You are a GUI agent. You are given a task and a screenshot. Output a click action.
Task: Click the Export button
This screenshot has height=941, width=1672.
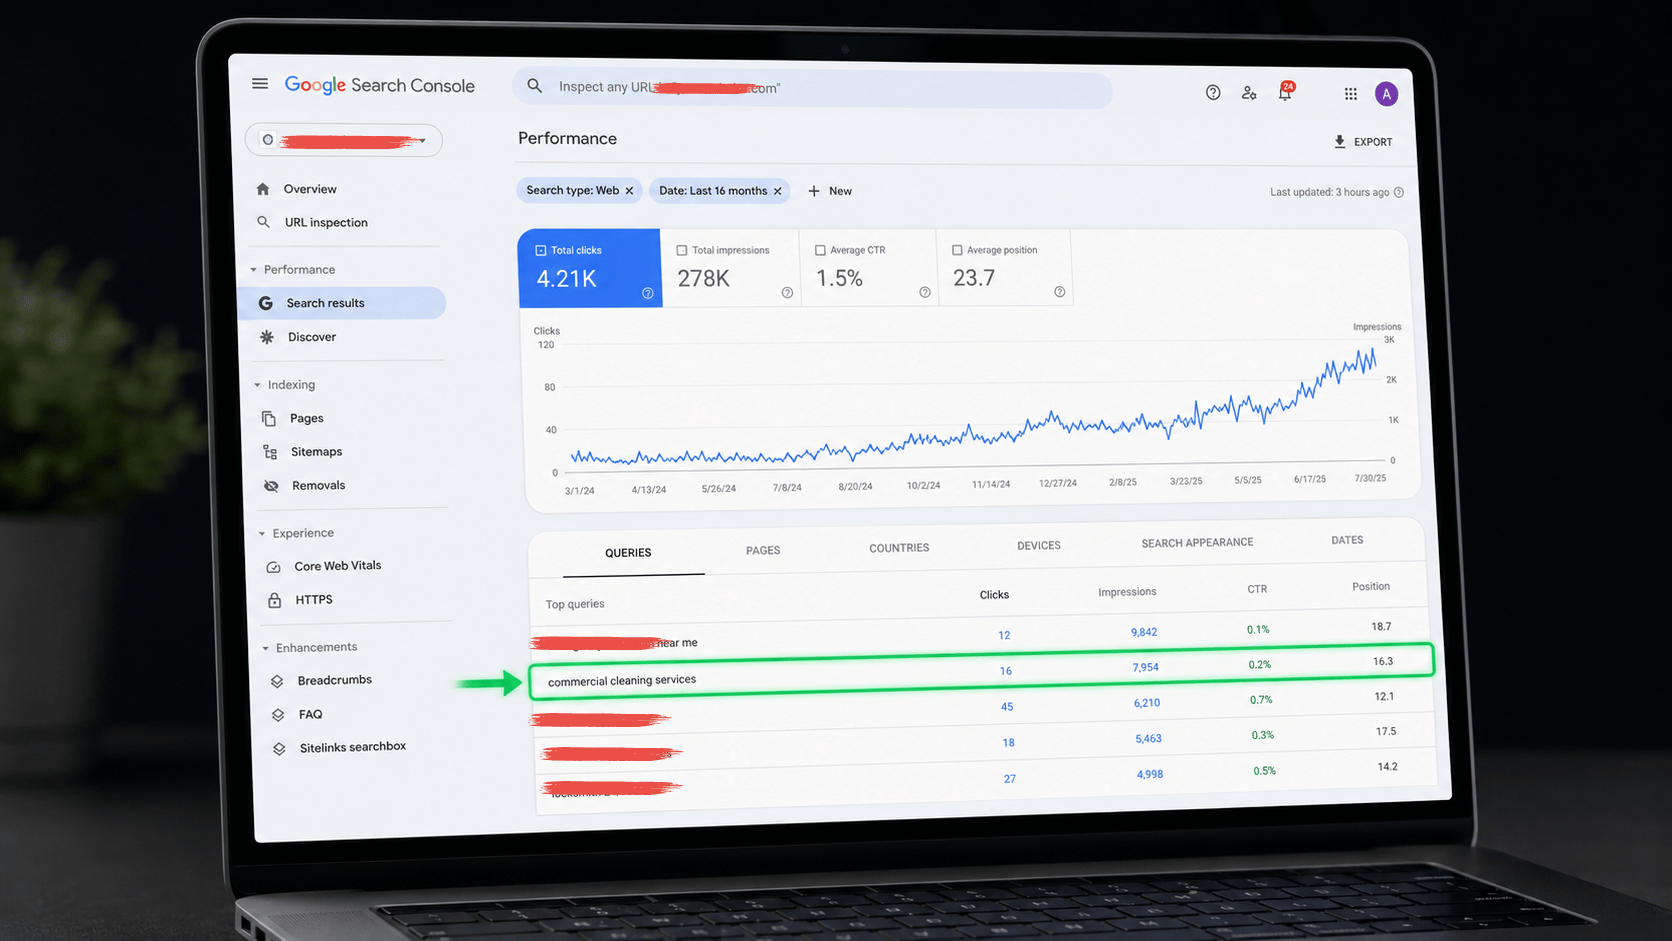pyautogui.click(x=1363, y=142)
